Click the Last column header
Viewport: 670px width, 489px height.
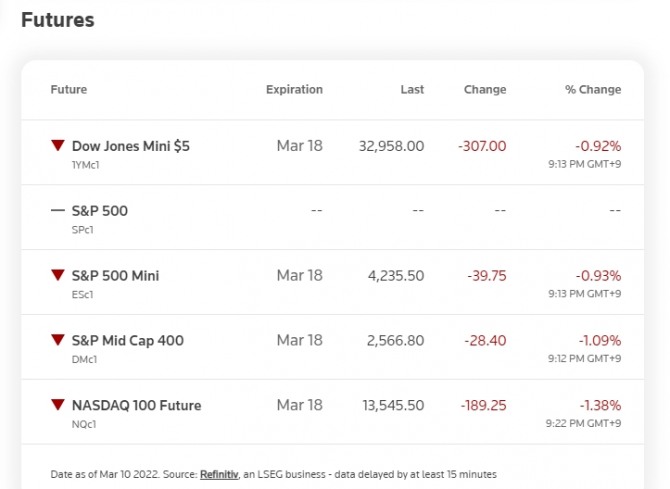[412, 89]
